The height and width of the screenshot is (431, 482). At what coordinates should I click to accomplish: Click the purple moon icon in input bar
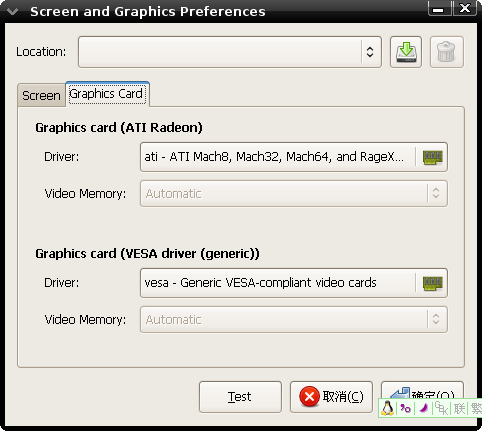coord(423,408)
